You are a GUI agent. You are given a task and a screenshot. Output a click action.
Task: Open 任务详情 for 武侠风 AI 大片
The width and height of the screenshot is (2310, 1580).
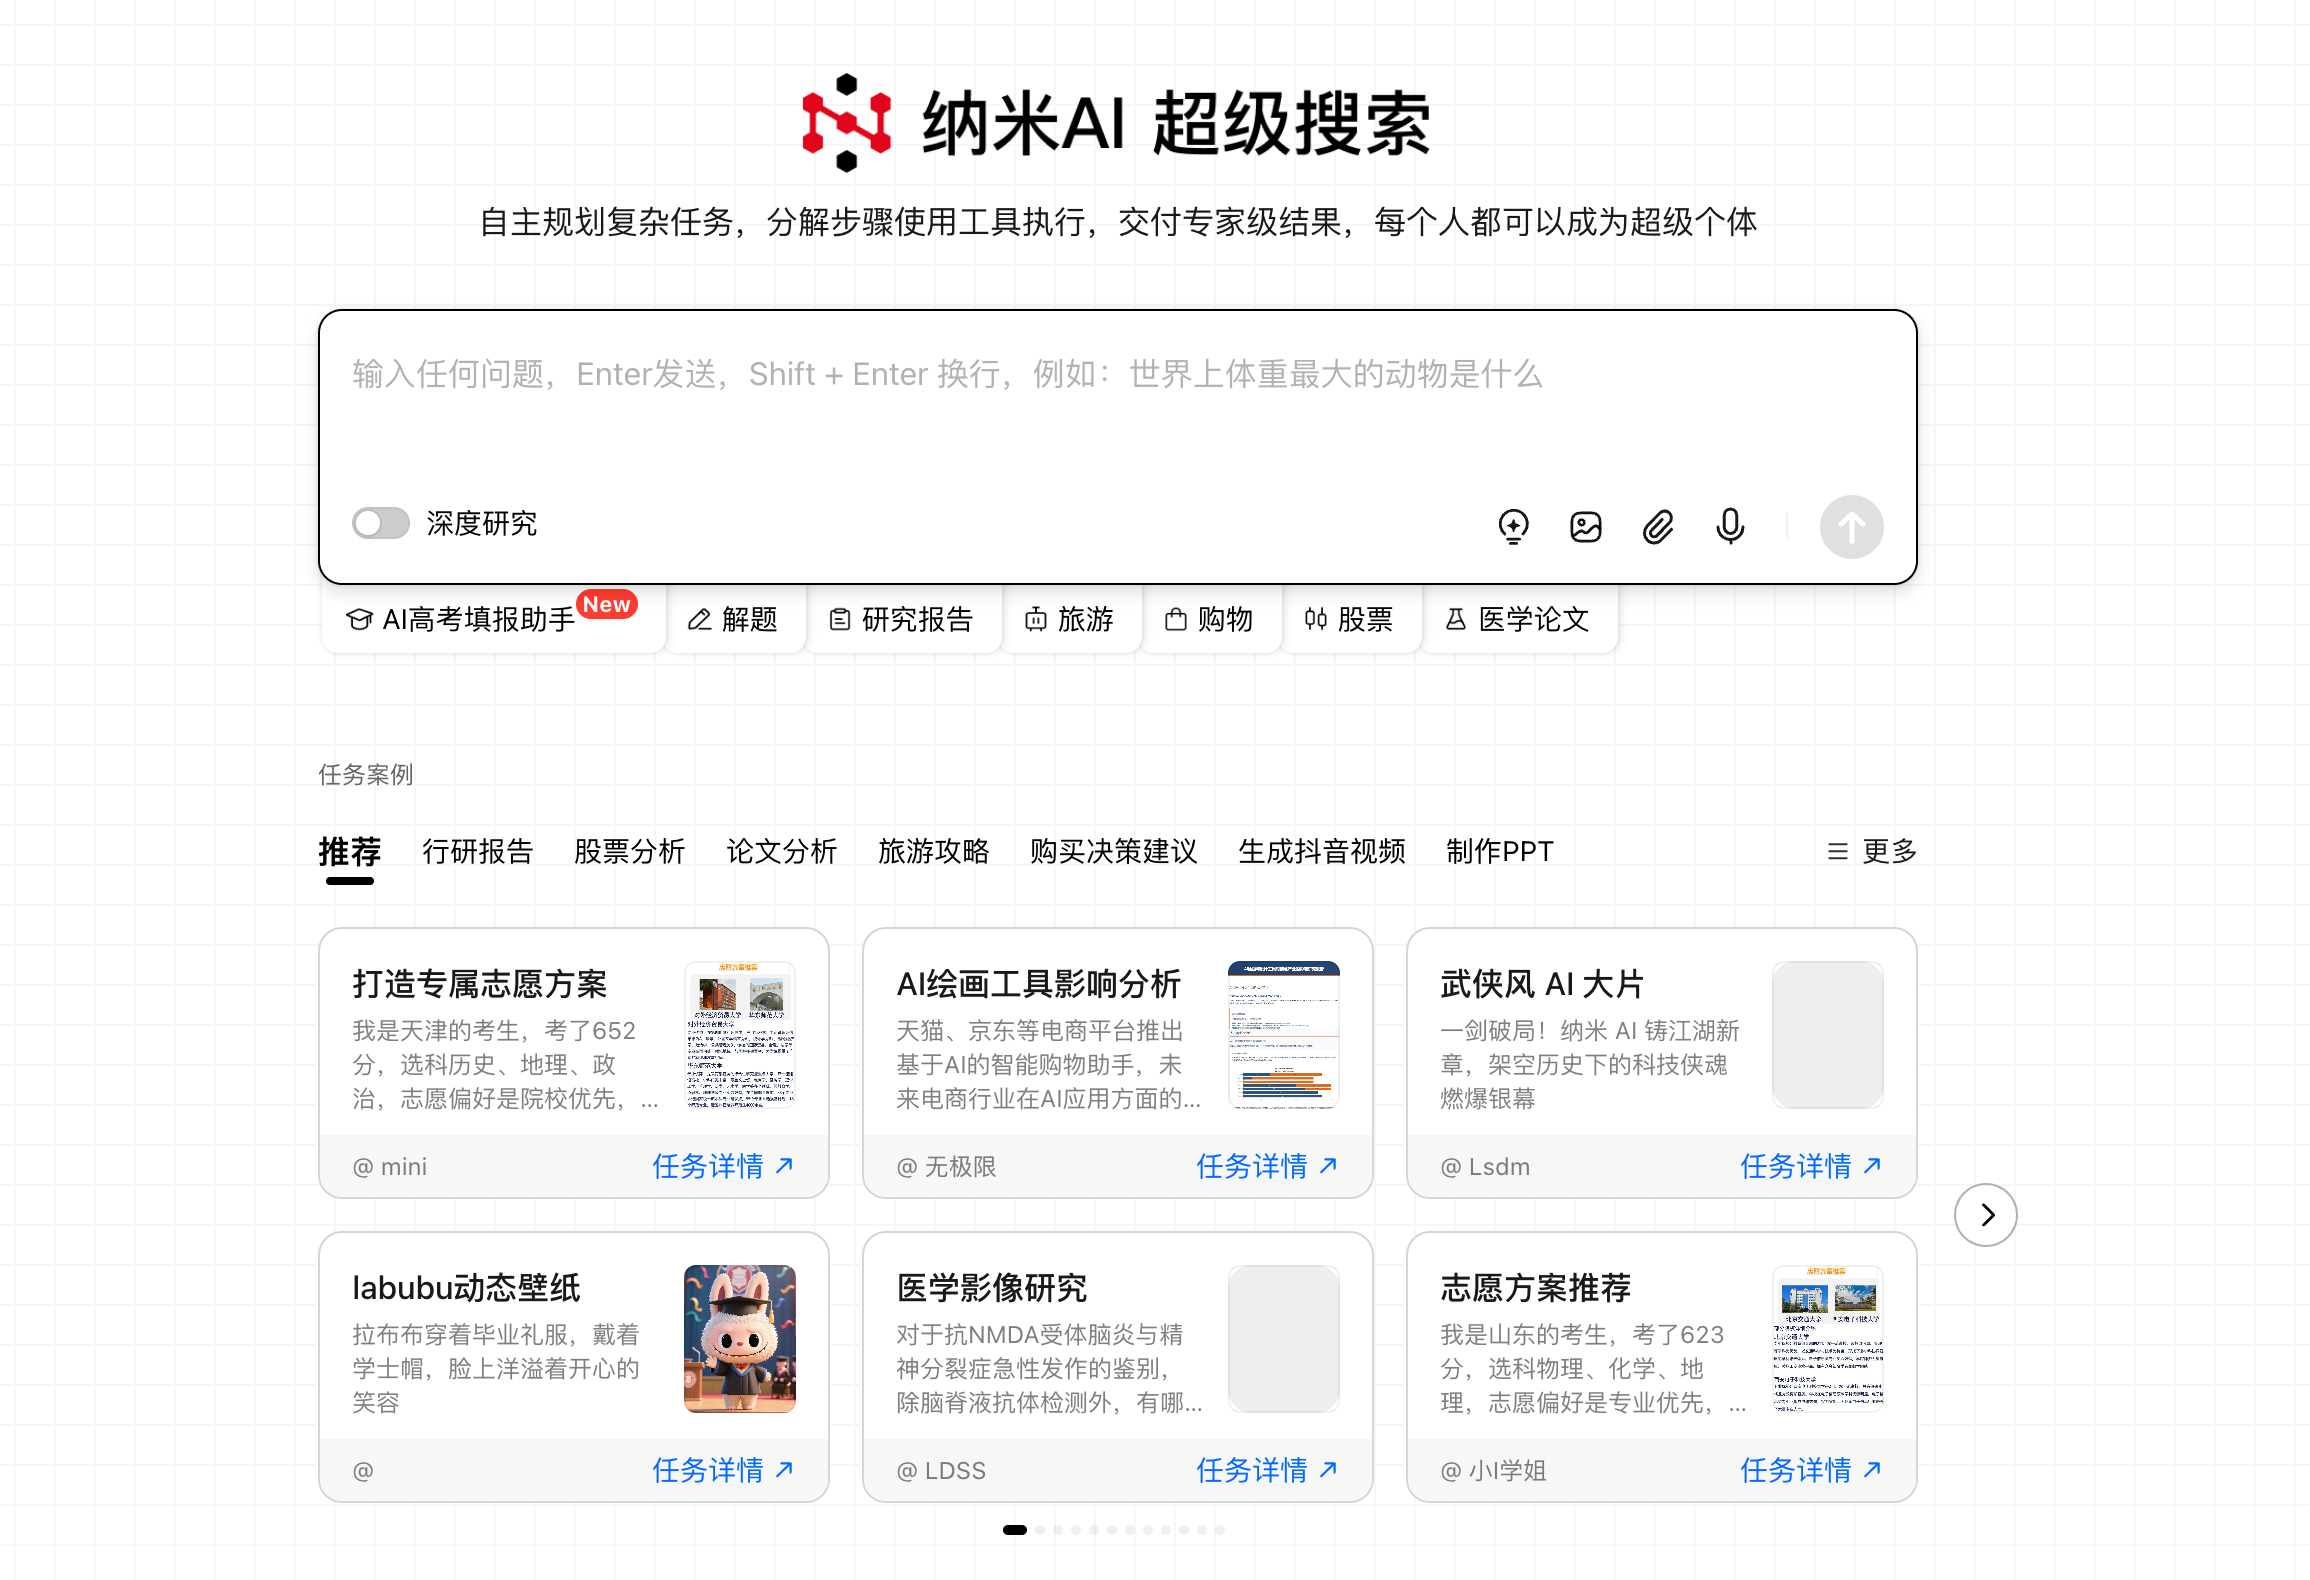click(1811, 1166)
